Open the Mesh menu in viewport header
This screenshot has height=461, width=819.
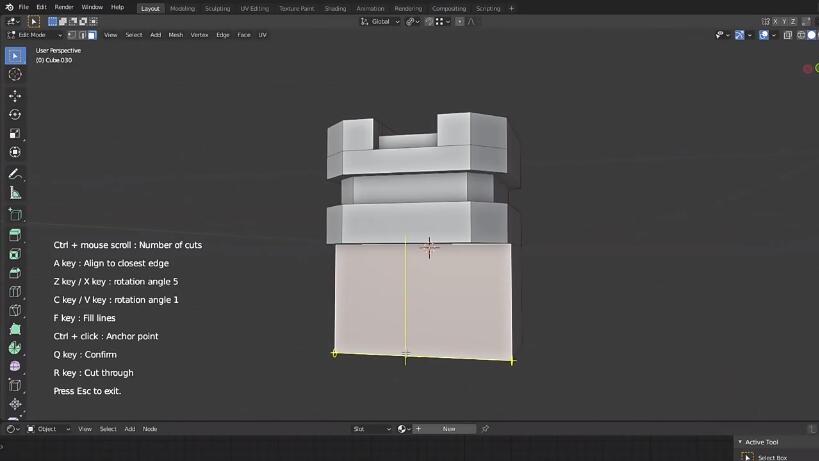click(175, 35)
